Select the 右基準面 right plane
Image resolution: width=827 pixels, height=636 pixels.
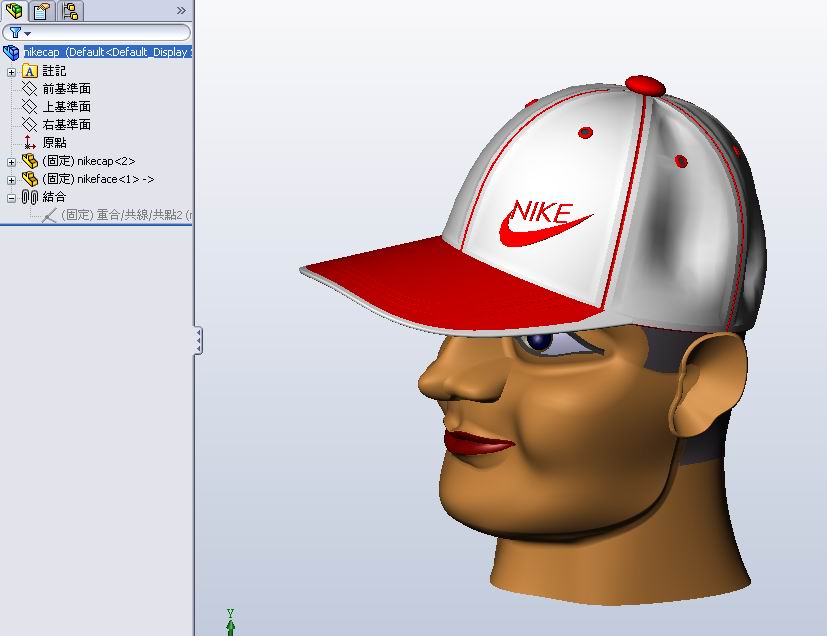66,124
